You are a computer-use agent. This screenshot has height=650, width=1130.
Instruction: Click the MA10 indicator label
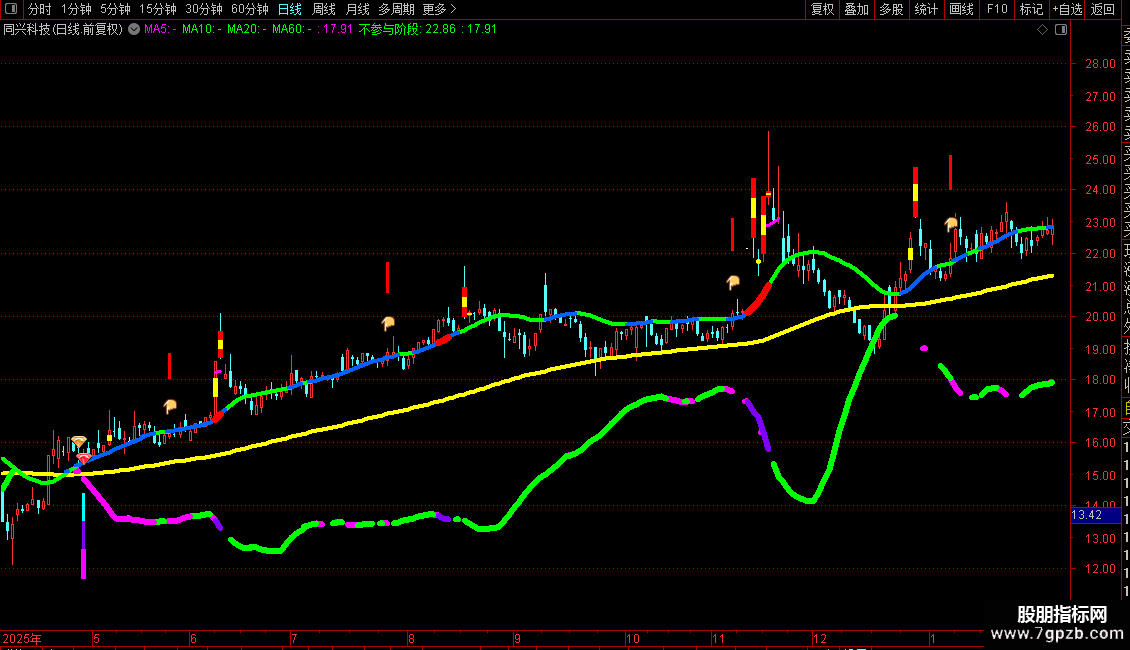click(x=202, y=30)
